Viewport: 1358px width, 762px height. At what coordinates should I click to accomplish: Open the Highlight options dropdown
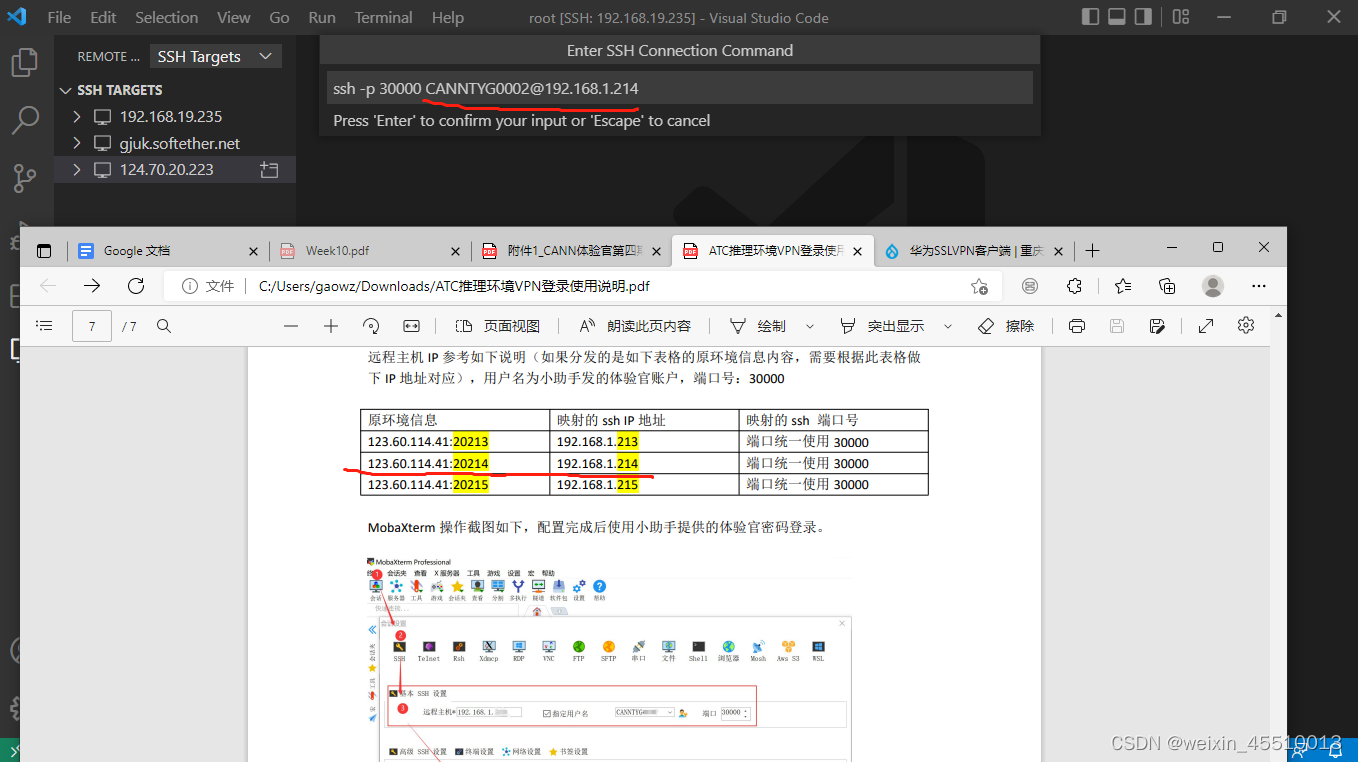pyautogui.click(x=948, y=326)
